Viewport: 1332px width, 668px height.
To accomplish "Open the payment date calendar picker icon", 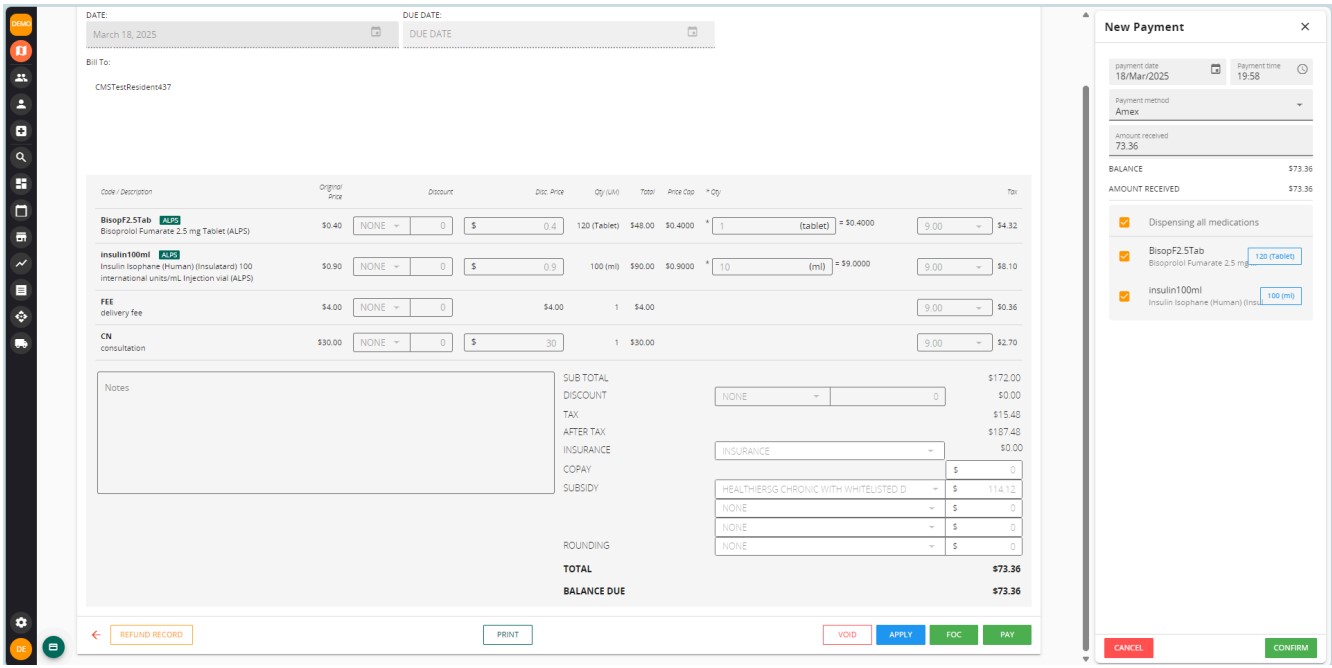I will click(1216, 69).
